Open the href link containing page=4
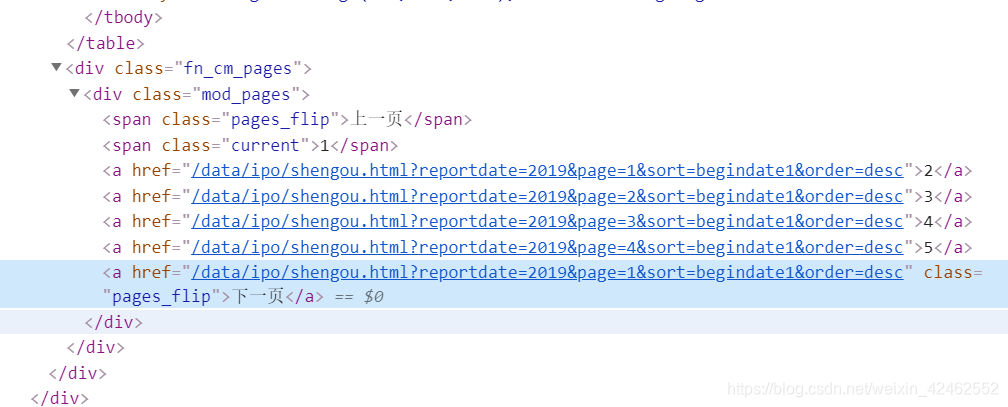1008x407 pixels. [547, 247]
